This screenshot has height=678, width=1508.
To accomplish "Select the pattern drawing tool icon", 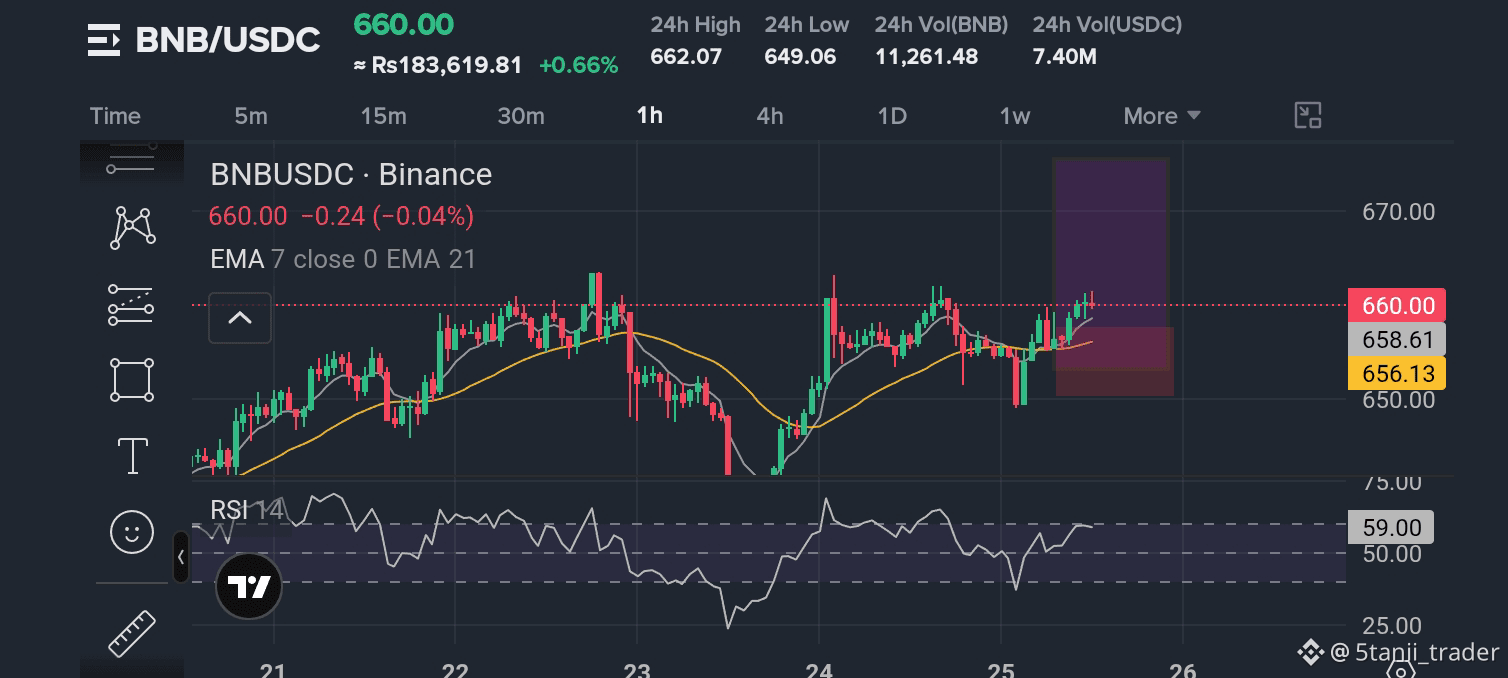I will click(133, 228).
